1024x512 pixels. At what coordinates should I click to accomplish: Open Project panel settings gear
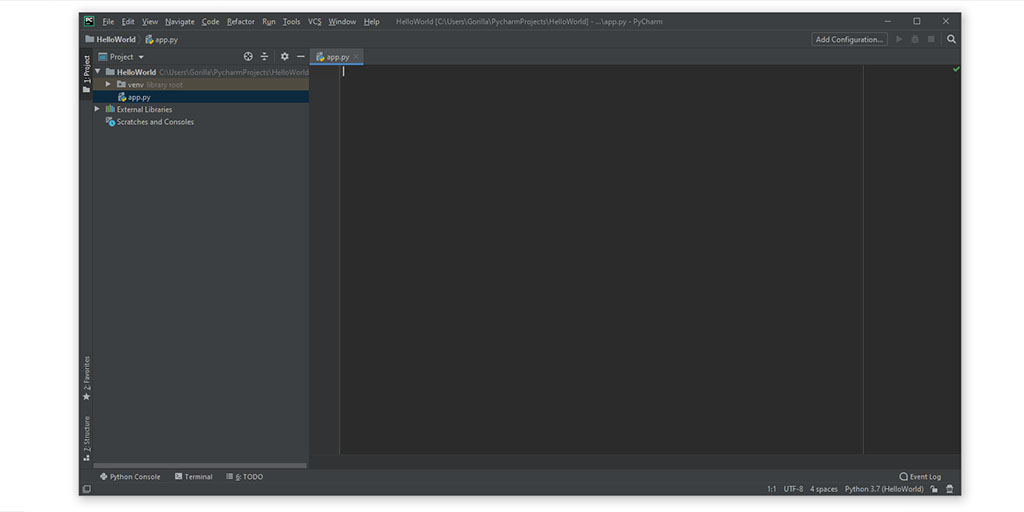click(285, 57)
